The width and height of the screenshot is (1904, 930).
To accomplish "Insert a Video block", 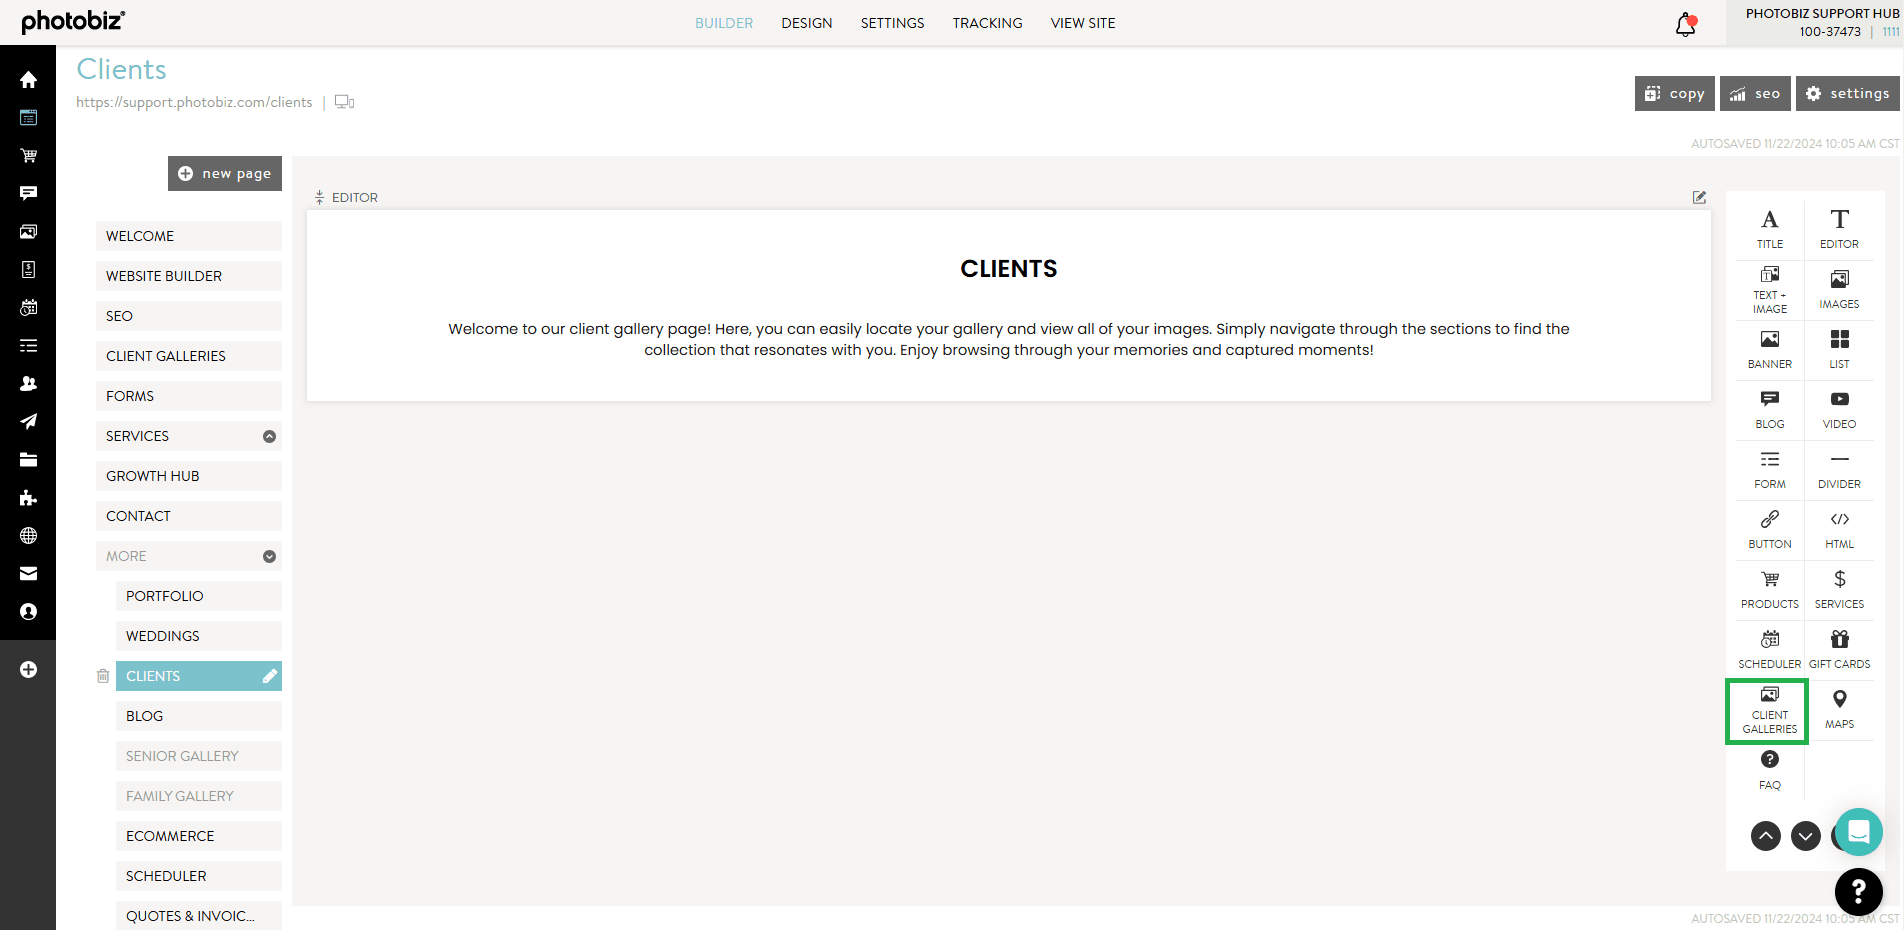I will coord(1839,409).
